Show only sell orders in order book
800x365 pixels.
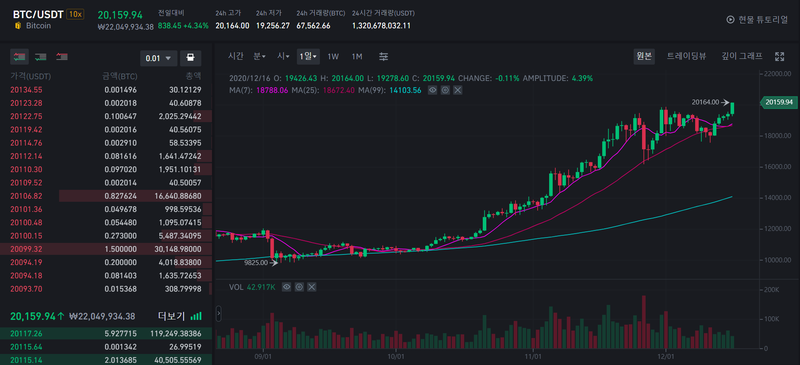[x=62, y=57]
